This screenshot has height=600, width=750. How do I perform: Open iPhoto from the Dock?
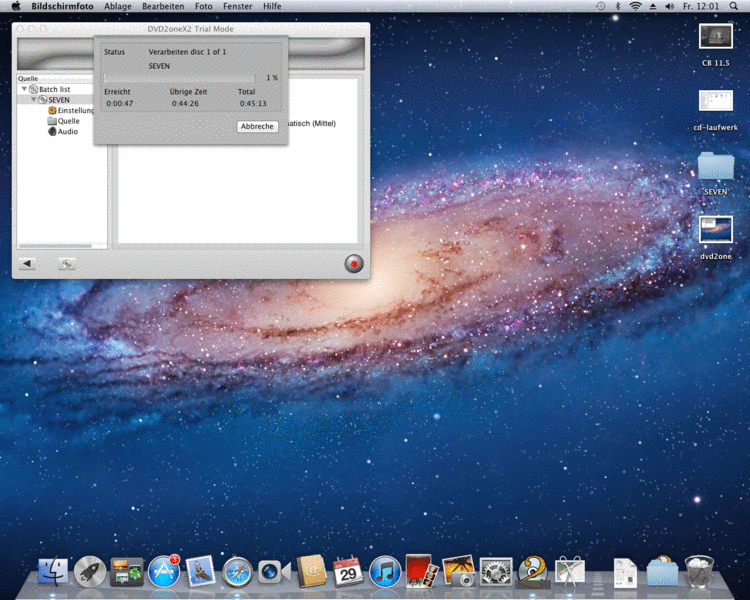point(458,570)
